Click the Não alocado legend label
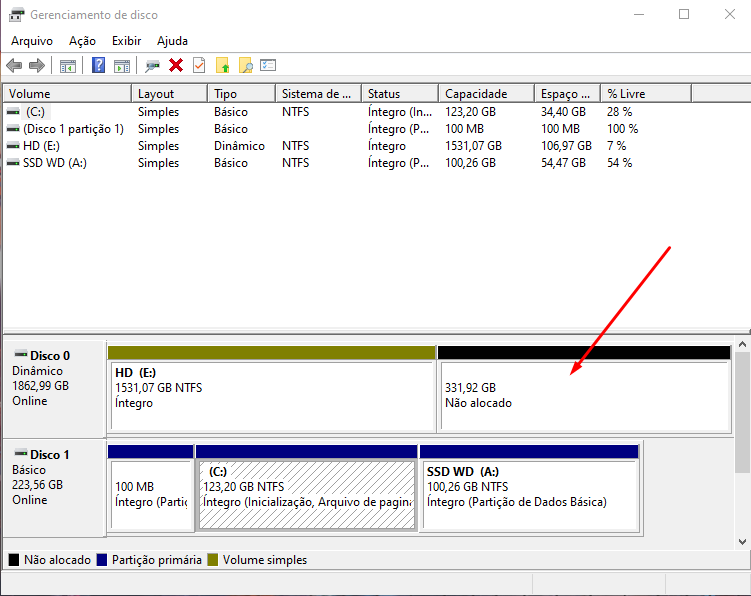 pyautogui.click(x=57, y=560)
